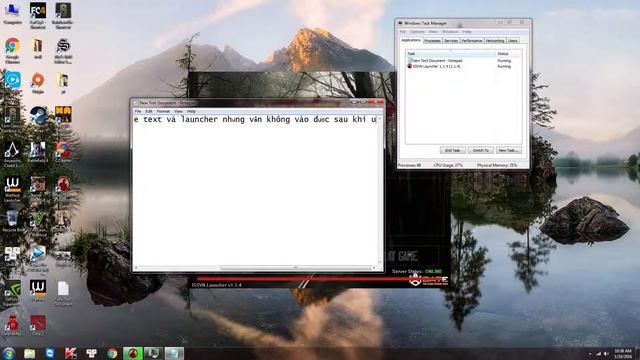Click the 'ISSVN Launcher v1.1.4' label
Viewport: 640px width, 360px height.
pos(217,285)
